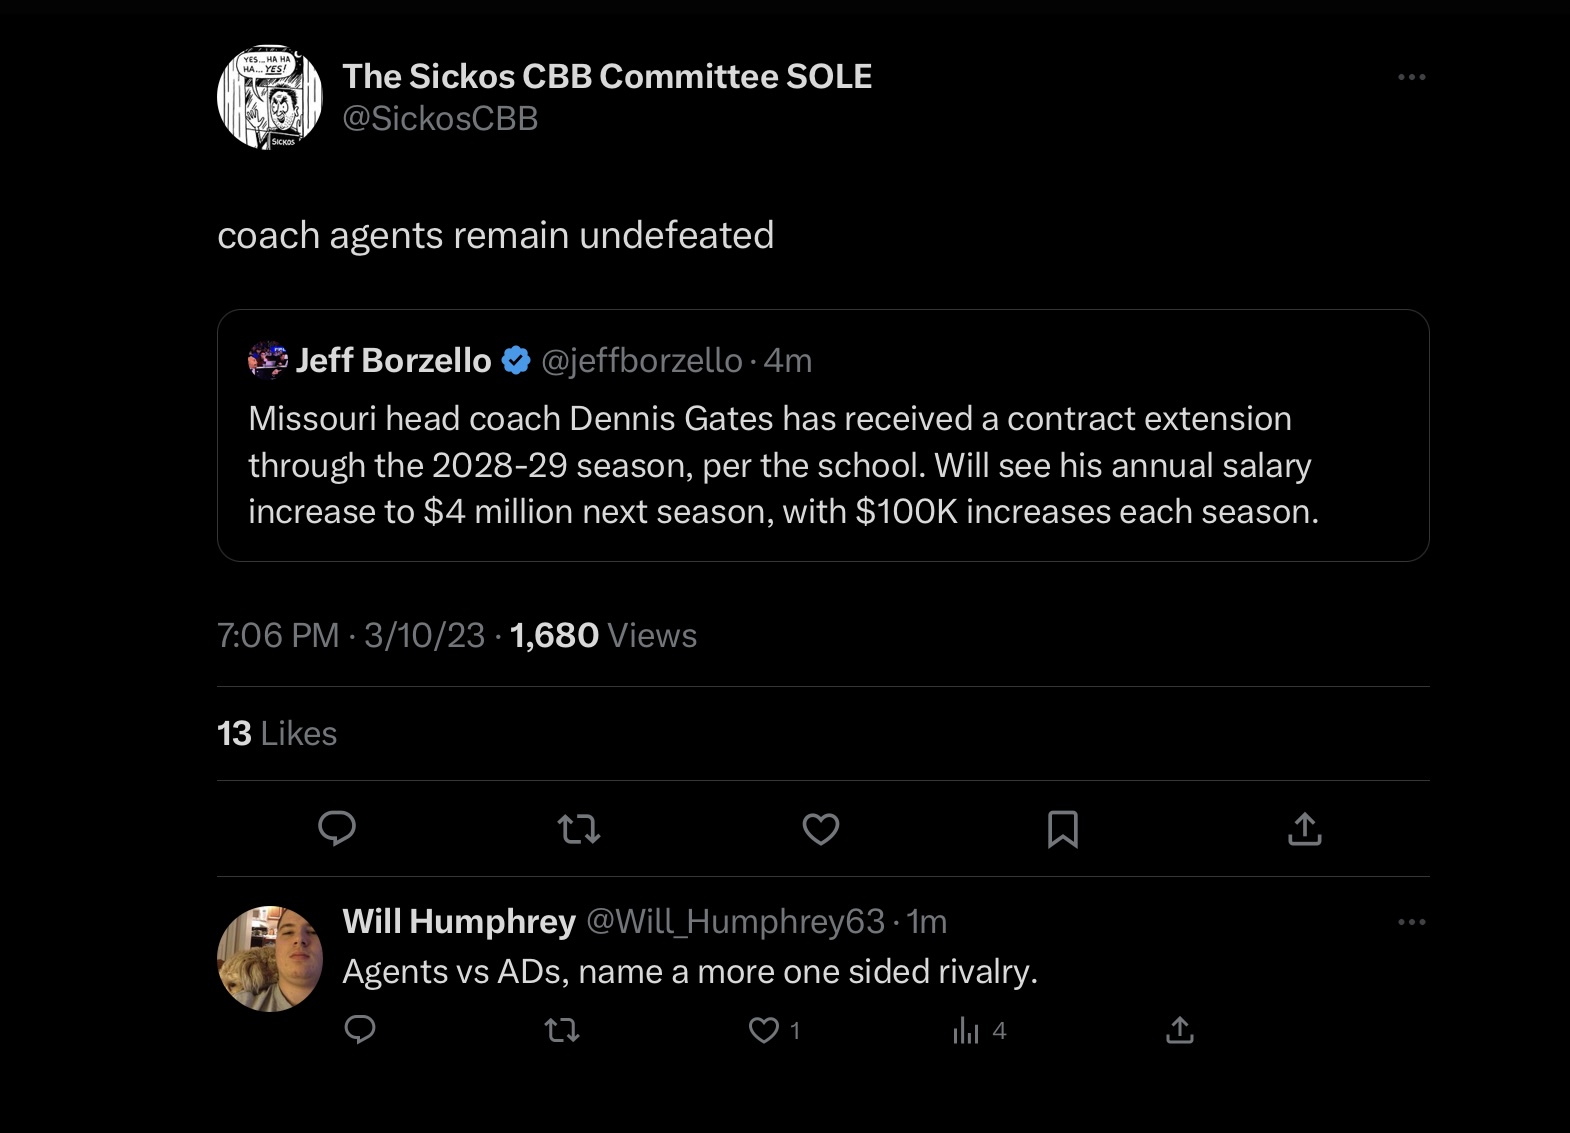This screenshot has height=1133, width=1570.
Task: Like the main tweet with heart icon
Action: pyautogui.click(x=821, y=829)
